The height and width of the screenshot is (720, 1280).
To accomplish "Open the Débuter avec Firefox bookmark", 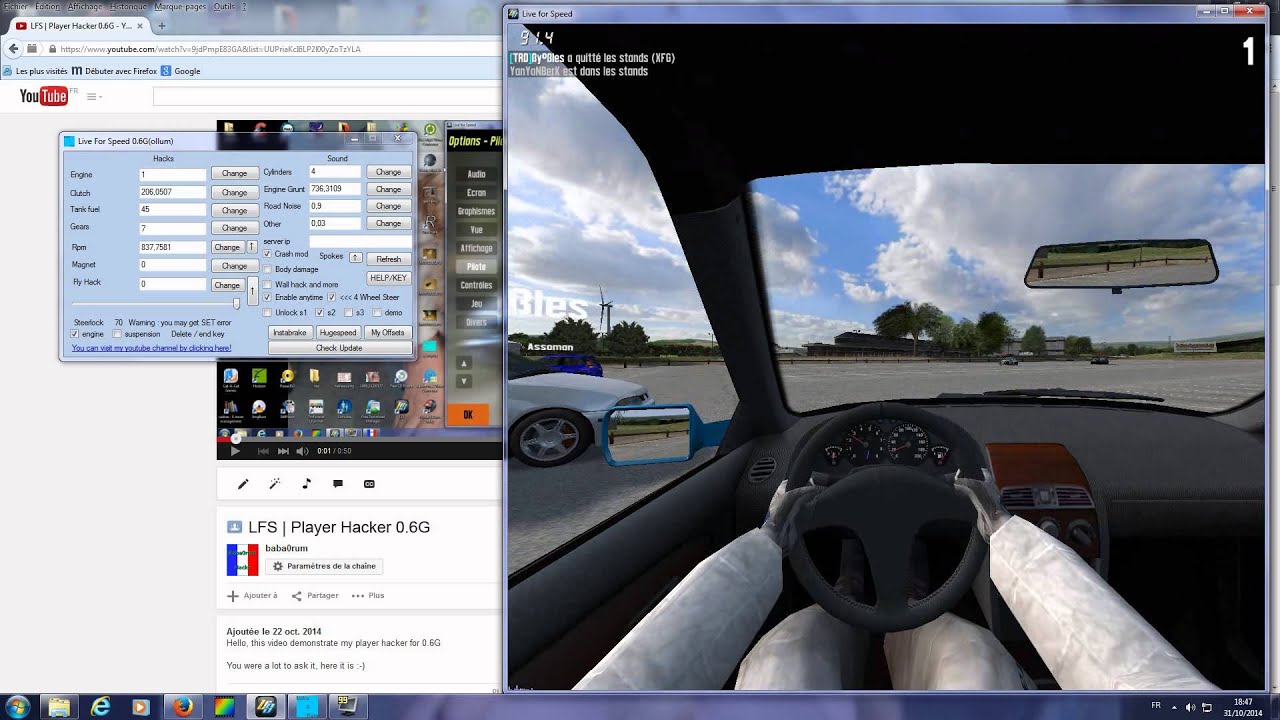I will point(115,71).
